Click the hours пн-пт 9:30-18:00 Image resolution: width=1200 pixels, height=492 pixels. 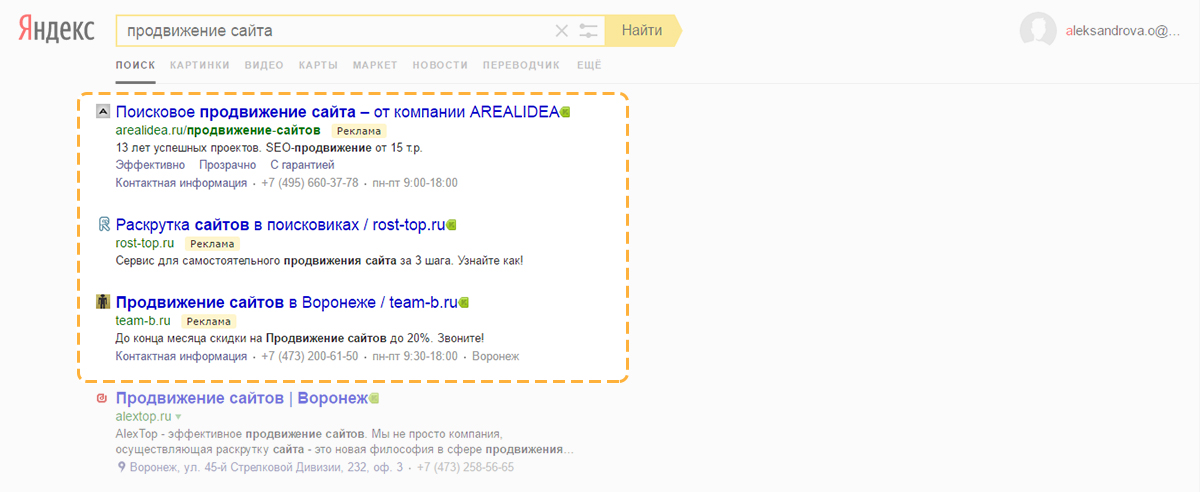click(x=414, y=356)
